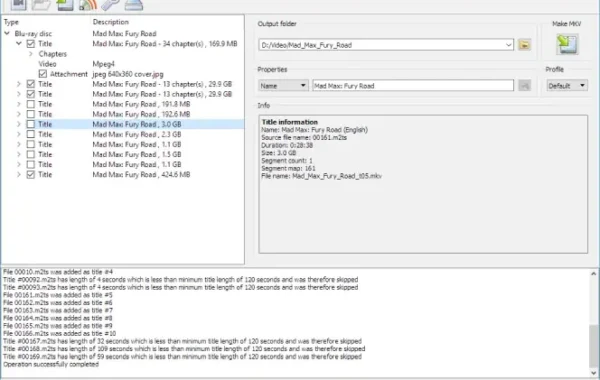Click the Type column header

[x=11, y=22]
